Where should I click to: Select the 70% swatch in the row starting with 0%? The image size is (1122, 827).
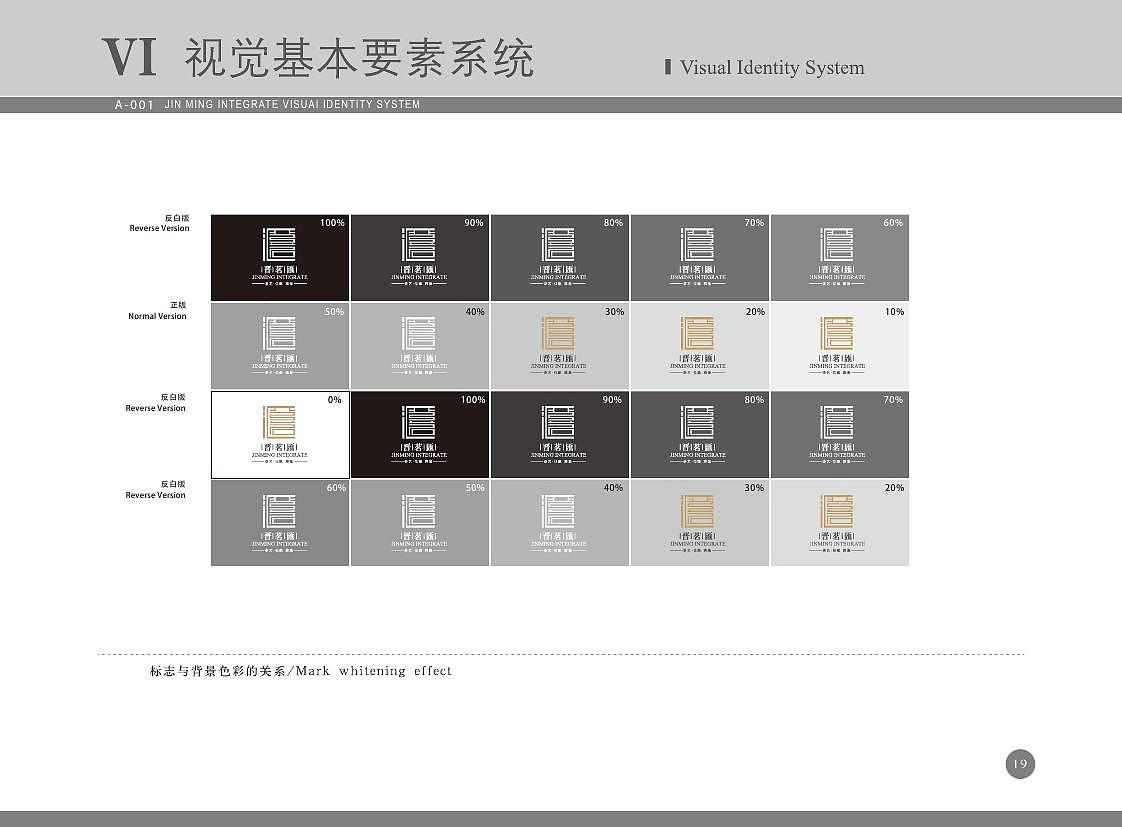tap(840, 434)
